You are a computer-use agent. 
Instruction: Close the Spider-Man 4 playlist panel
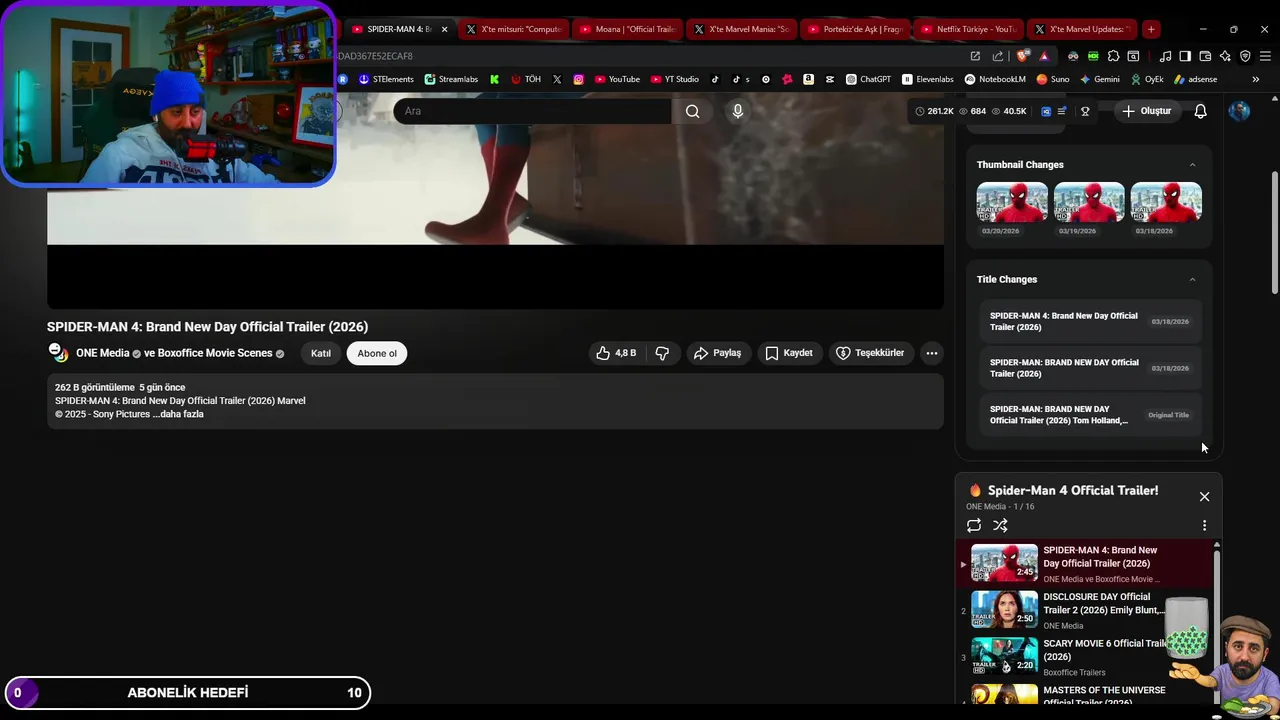pyautogui.click(x=1204, y=497)
